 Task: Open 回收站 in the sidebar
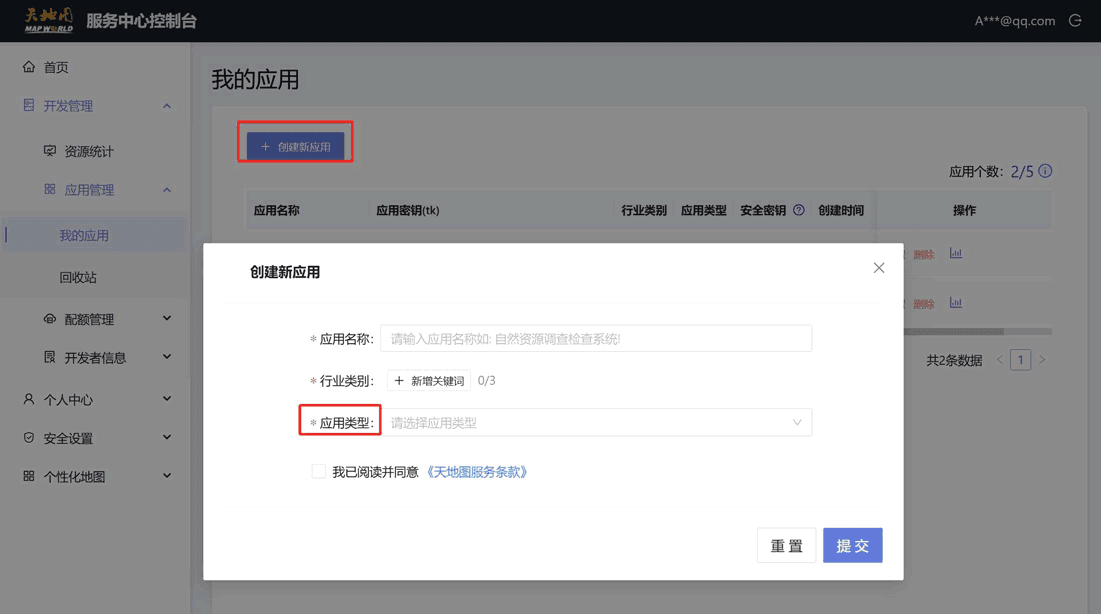[78, 277]
